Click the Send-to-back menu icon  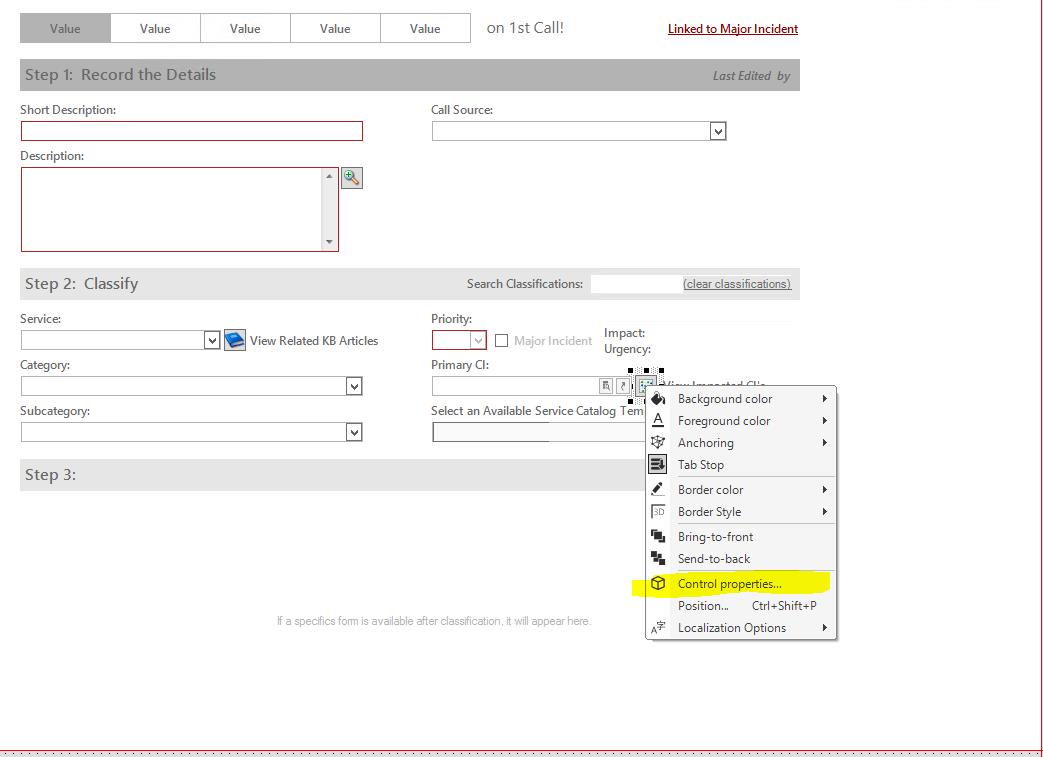[x=657, y=558]
